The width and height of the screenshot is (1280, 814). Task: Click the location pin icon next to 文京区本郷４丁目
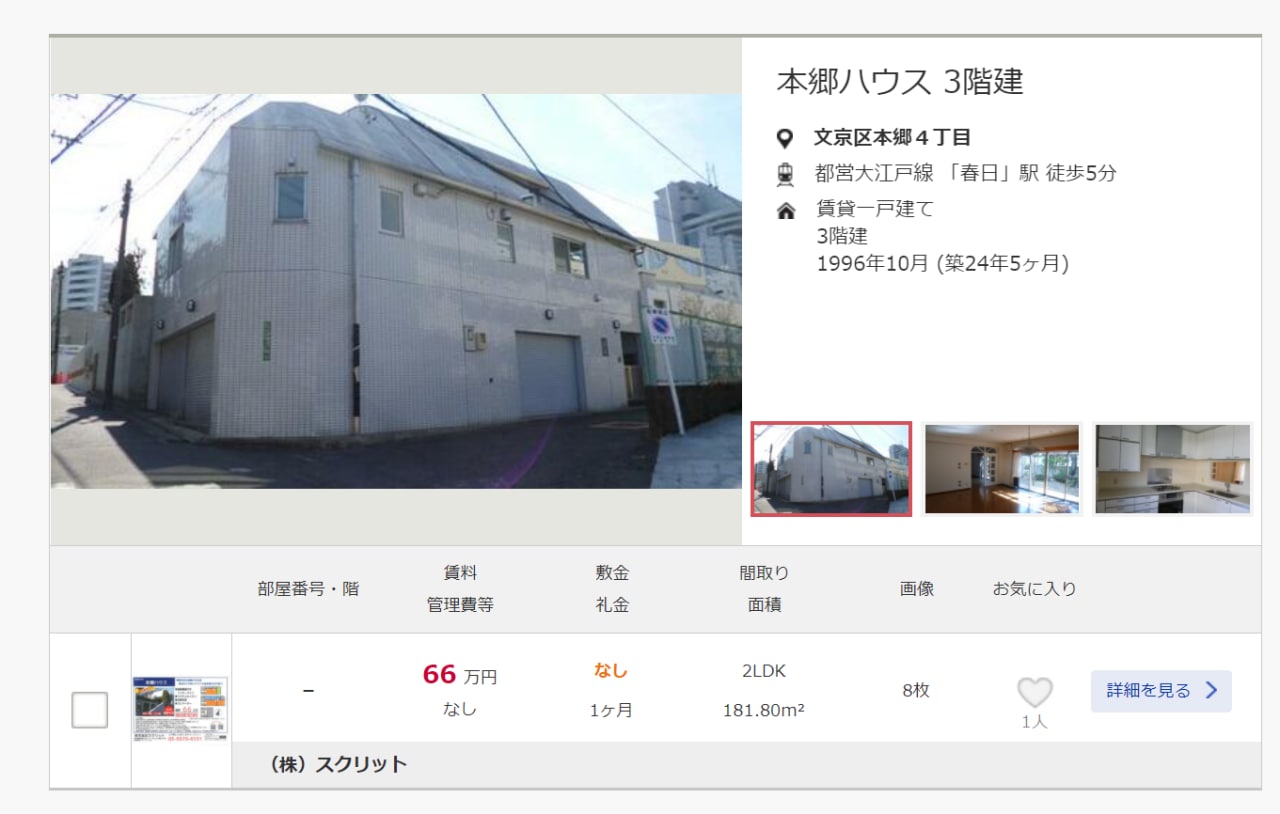coord(785,138)
